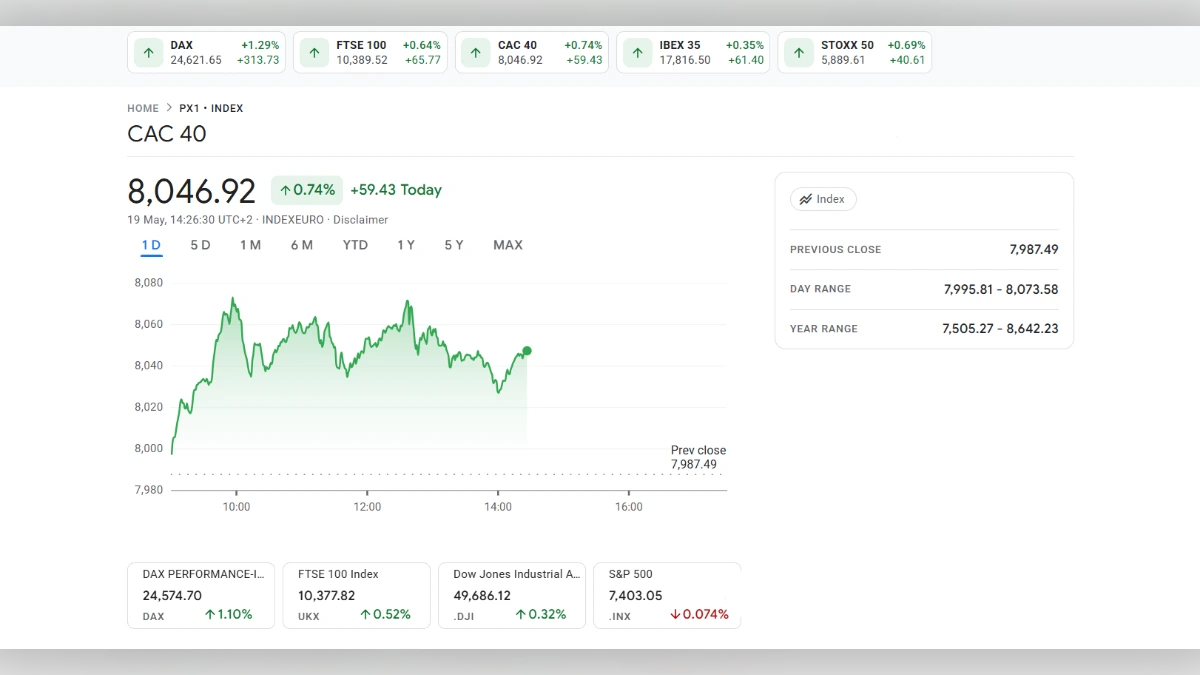The height and width of the screenshot is (675, 1200).
Task: Switch to the MAX chart range
Action: coord(508,245)
